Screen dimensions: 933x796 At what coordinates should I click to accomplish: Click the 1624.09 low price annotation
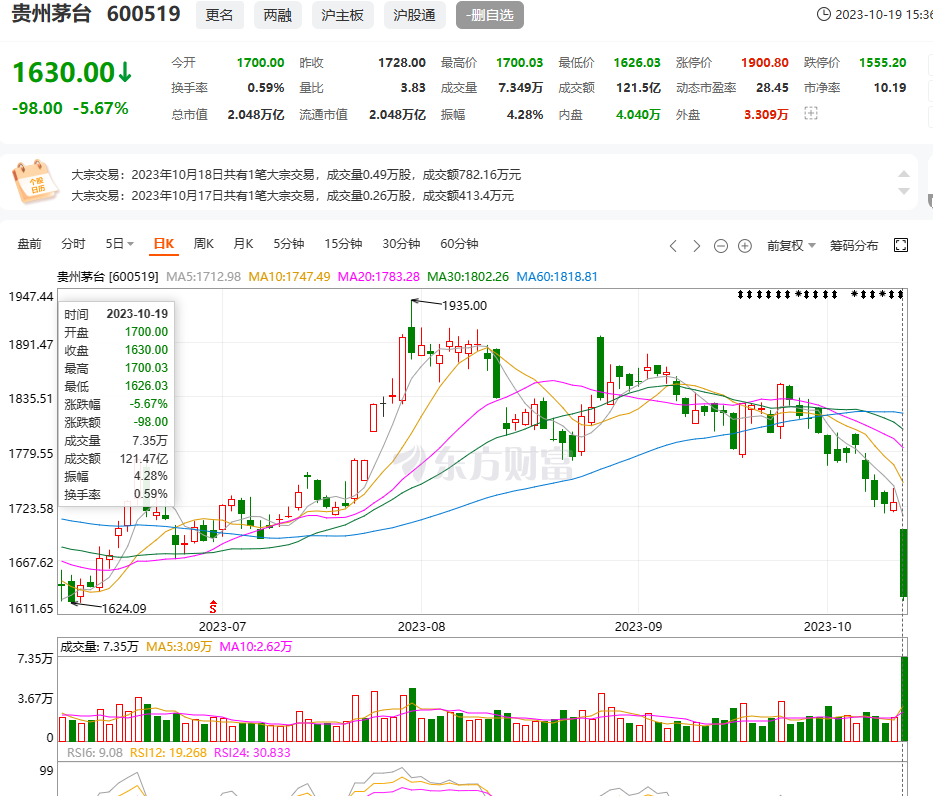(124, 609)
